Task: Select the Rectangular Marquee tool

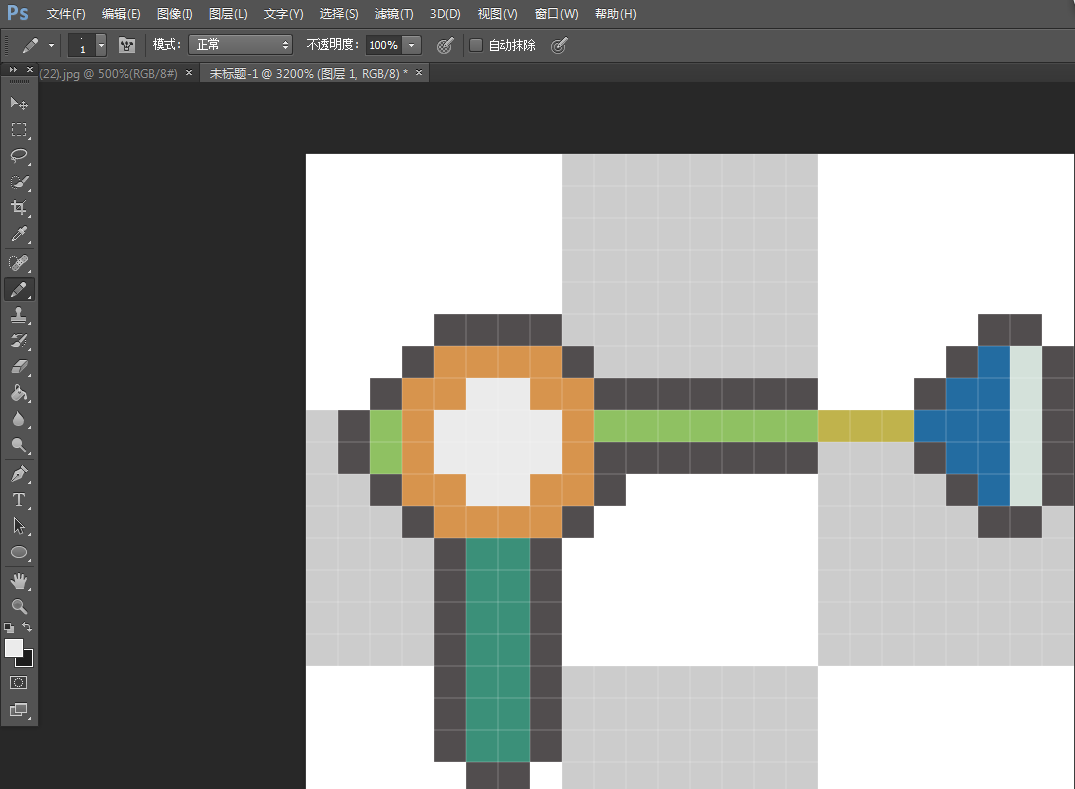Action: [19, 130]
